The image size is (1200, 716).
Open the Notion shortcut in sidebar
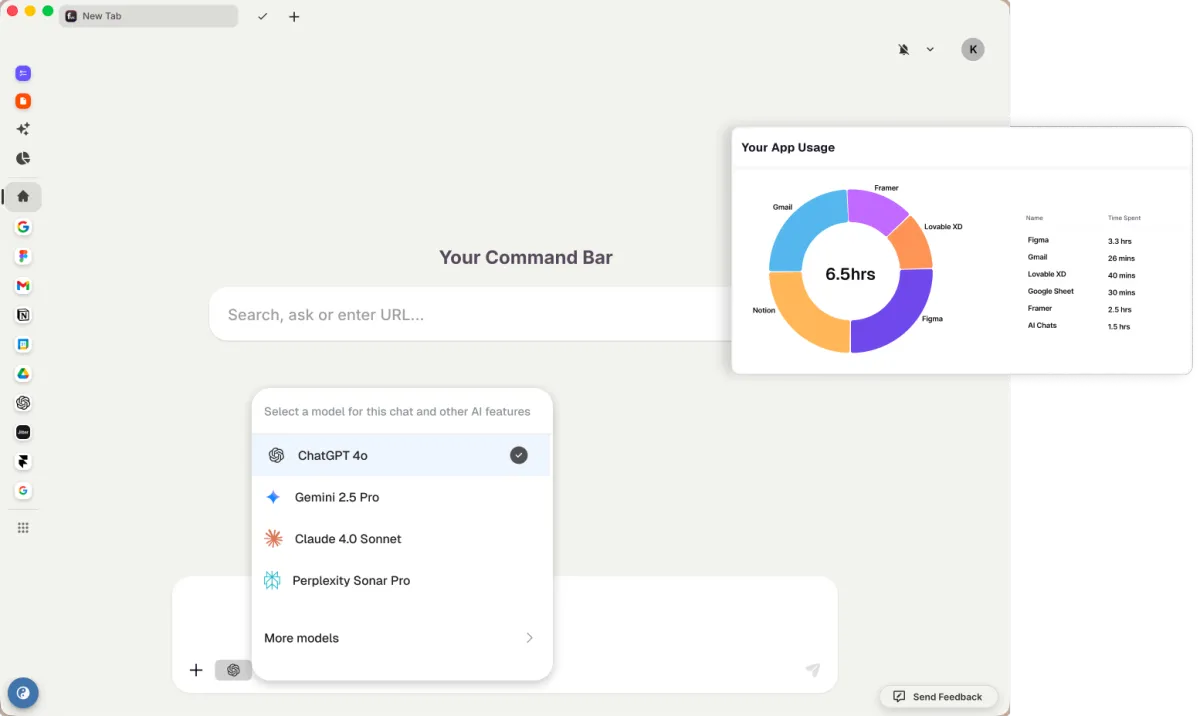click(x=23, y=315)
